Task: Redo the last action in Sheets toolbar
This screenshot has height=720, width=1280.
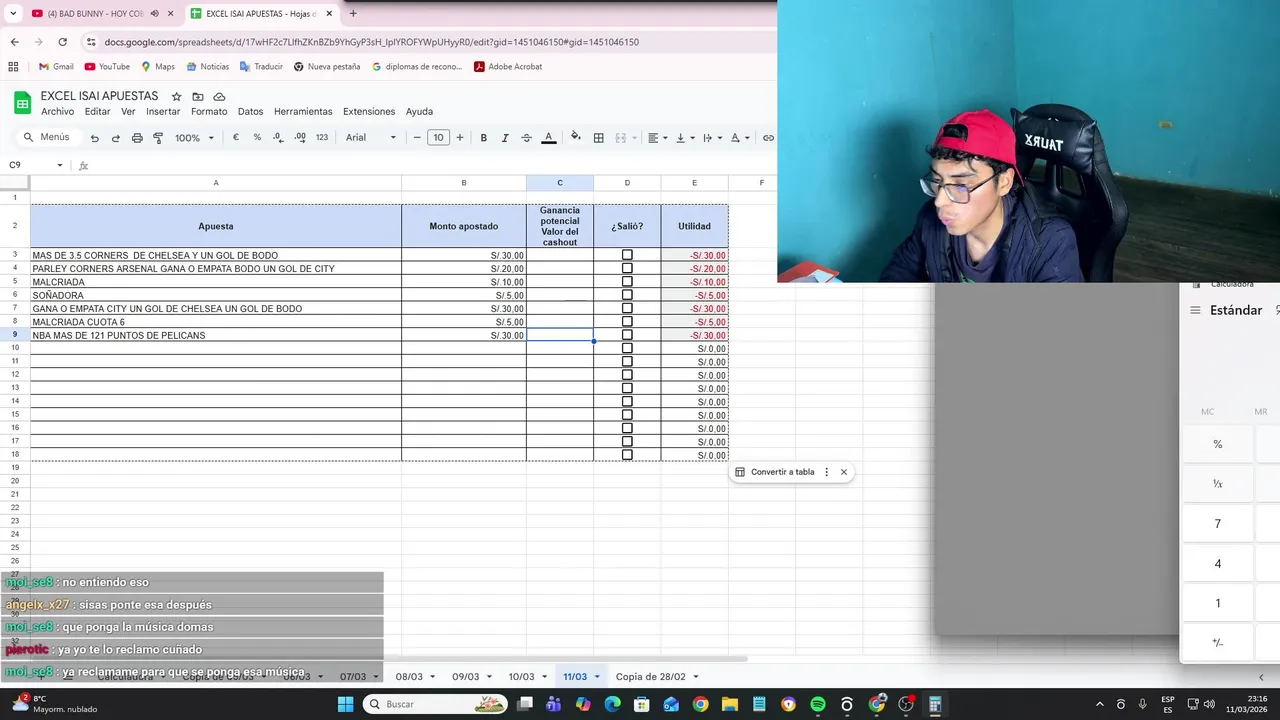Action: click(115, 138)
